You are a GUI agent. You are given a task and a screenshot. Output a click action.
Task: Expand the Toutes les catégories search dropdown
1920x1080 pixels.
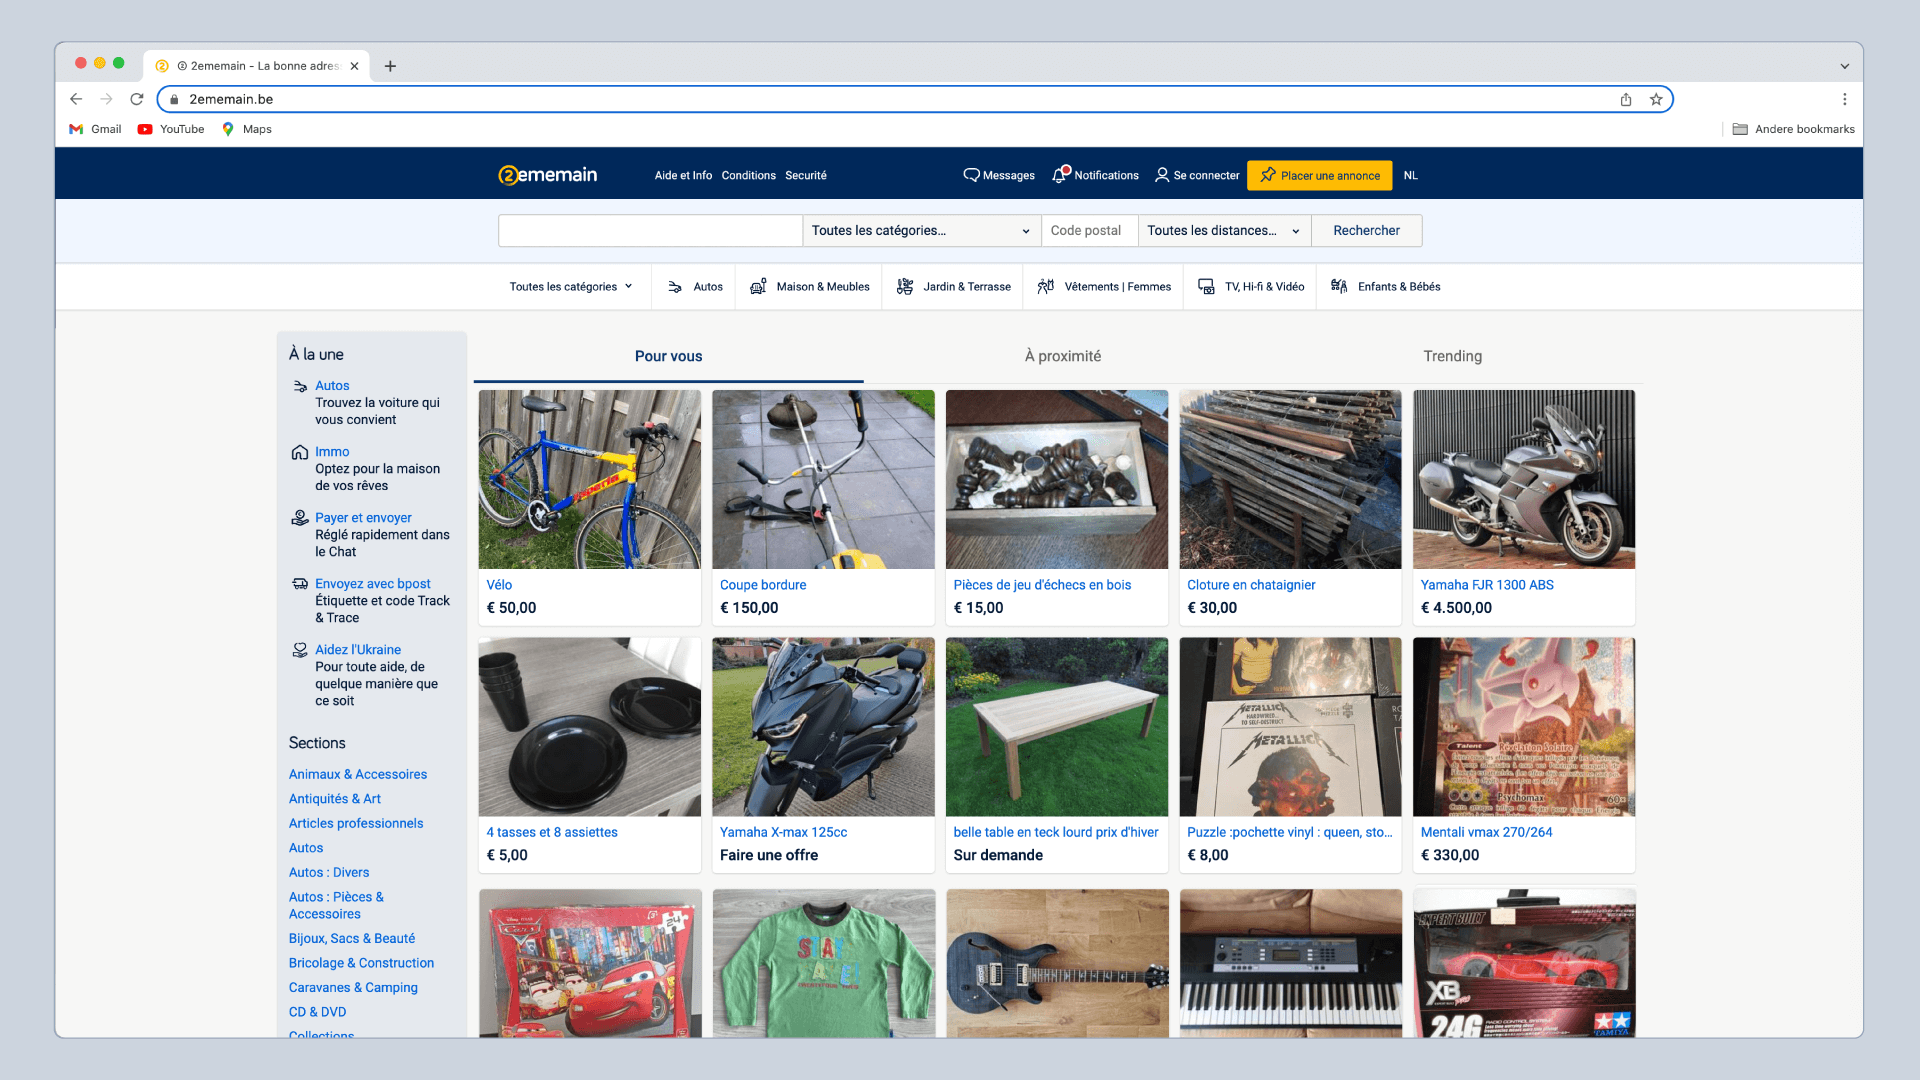920,231
